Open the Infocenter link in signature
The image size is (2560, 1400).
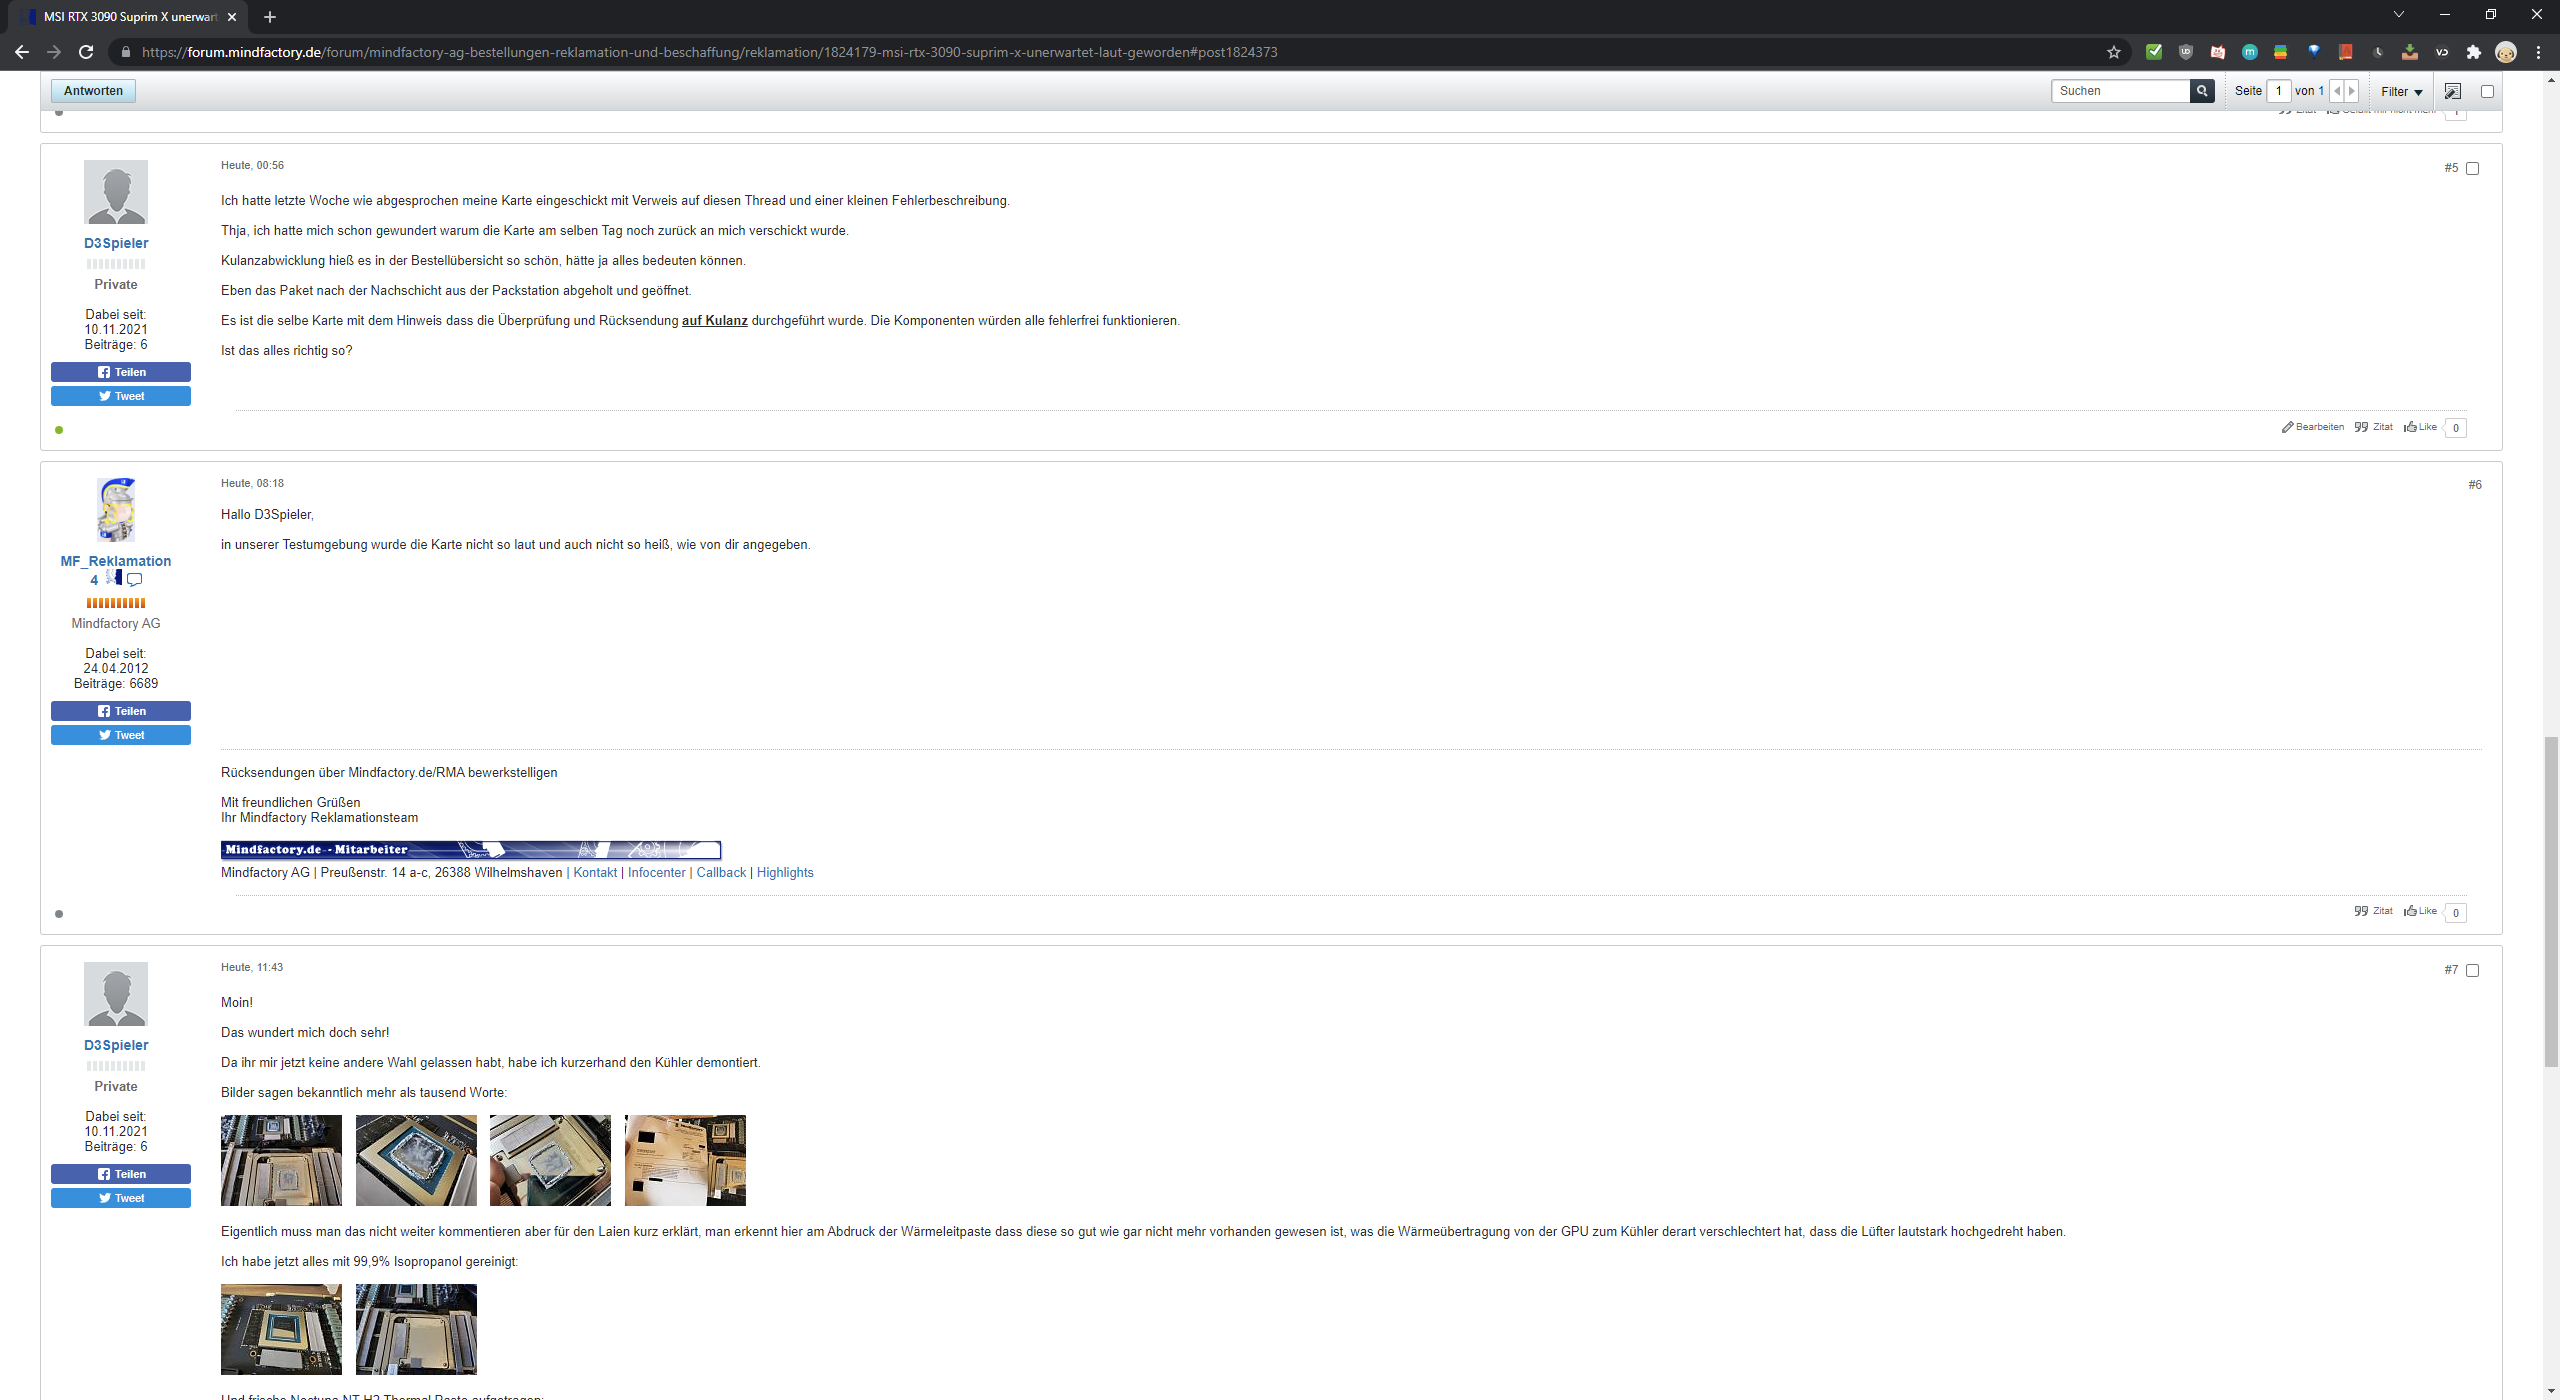656,873
